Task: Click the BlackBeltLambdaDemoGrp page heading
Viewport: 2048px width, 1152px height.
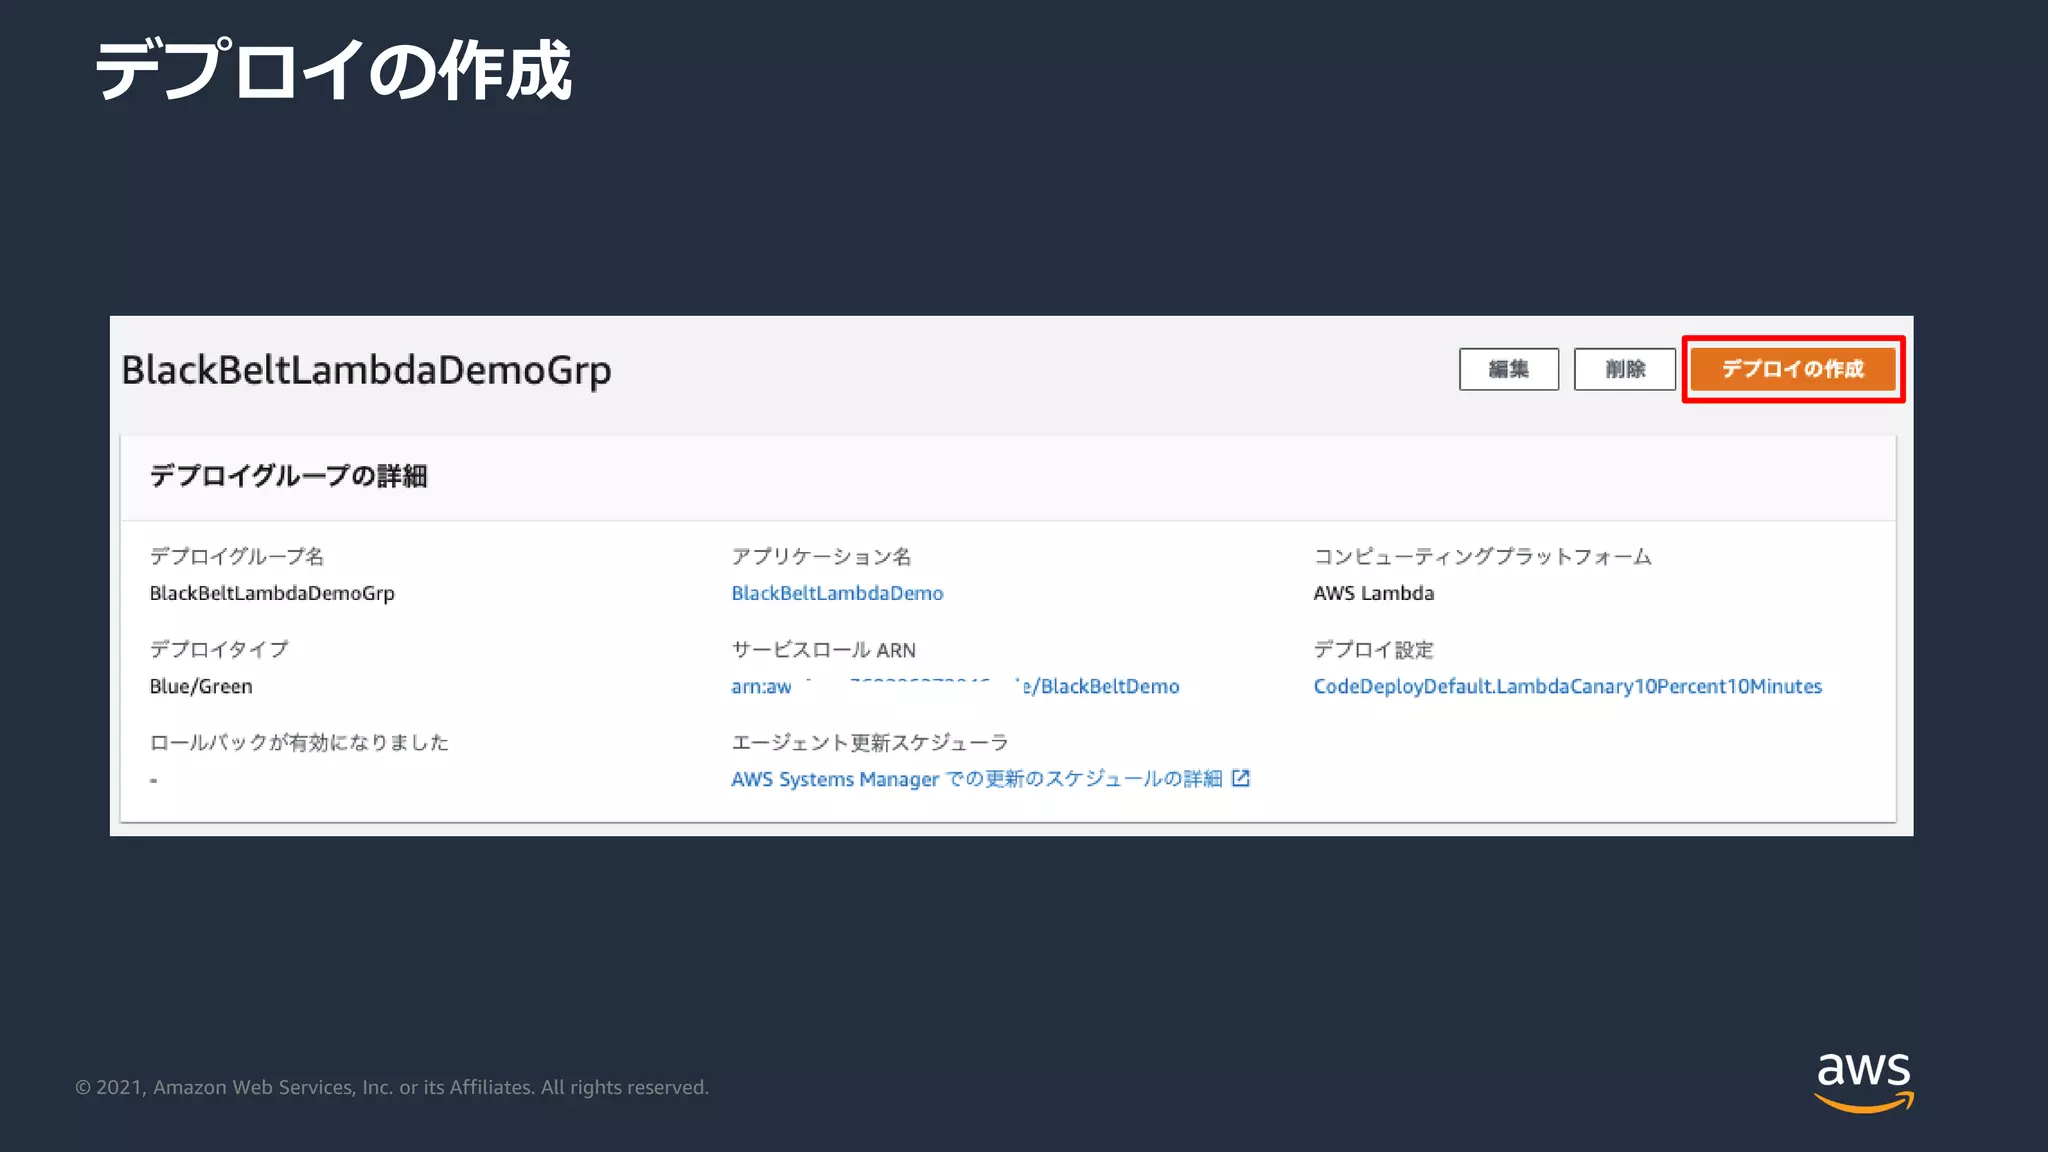Action: click(x=366, y=371)
